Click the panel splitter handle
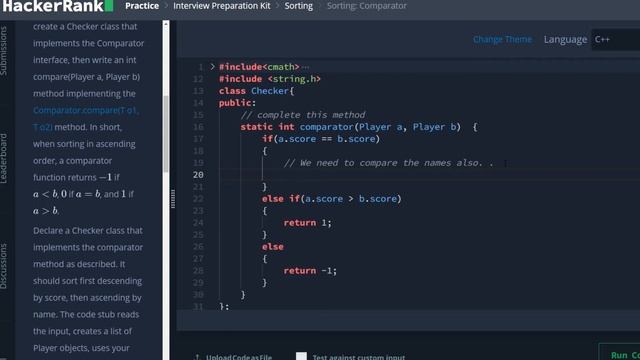Viewport: 640px width, 360px height. (173, 199)
